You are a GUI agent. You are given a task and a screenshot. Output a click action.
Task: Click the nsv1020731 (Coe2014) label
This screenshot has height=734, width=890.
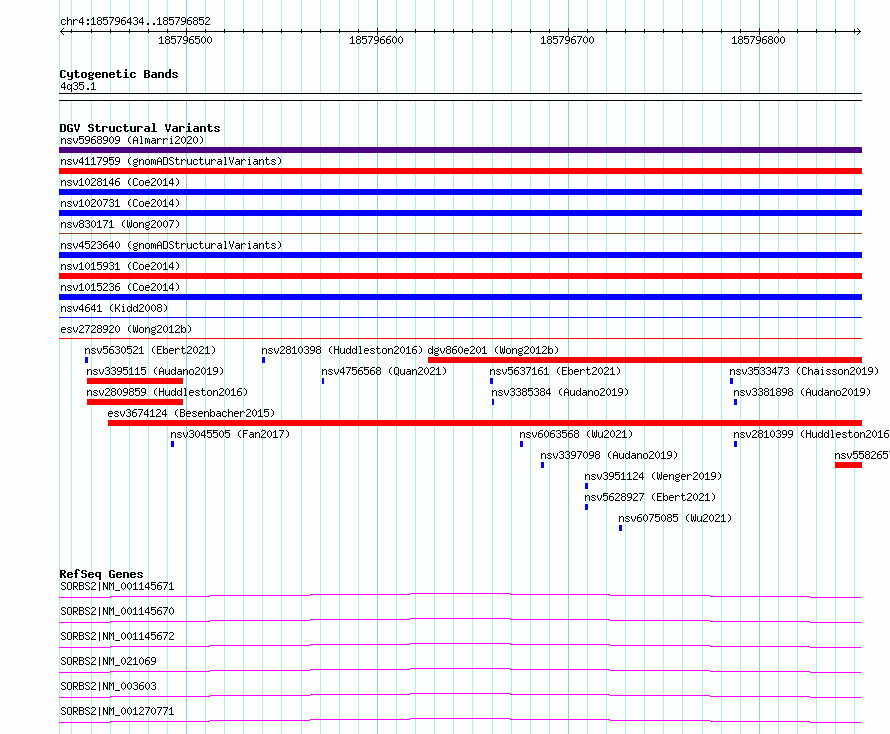pyautogui.click(x=120, y=203)
